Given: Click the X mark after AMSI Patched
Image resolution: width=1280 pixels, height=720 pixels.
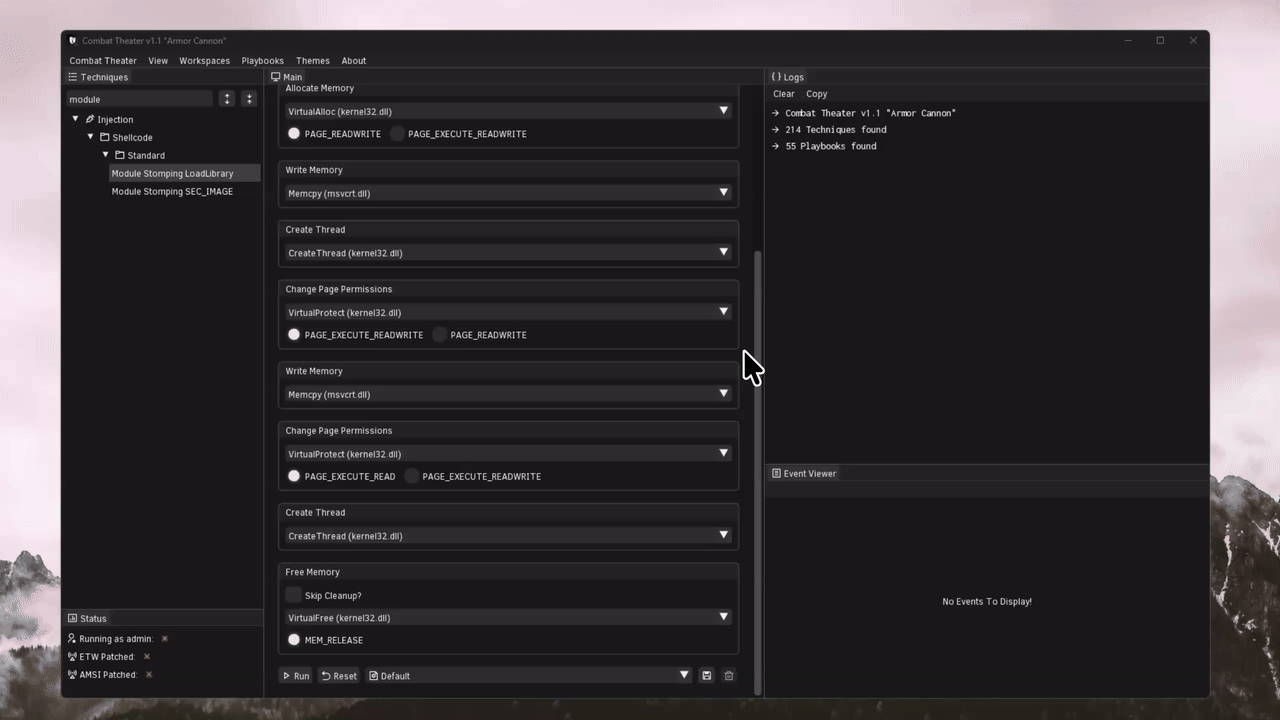Looking at the screenshot, I should tap(149, 675).
